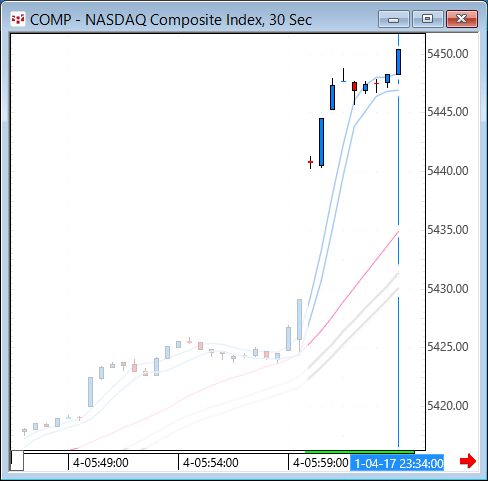This screenshot has width=488, height=481.
Task: Click the 5440.00 price label
Action: click(x=448, y=171)
